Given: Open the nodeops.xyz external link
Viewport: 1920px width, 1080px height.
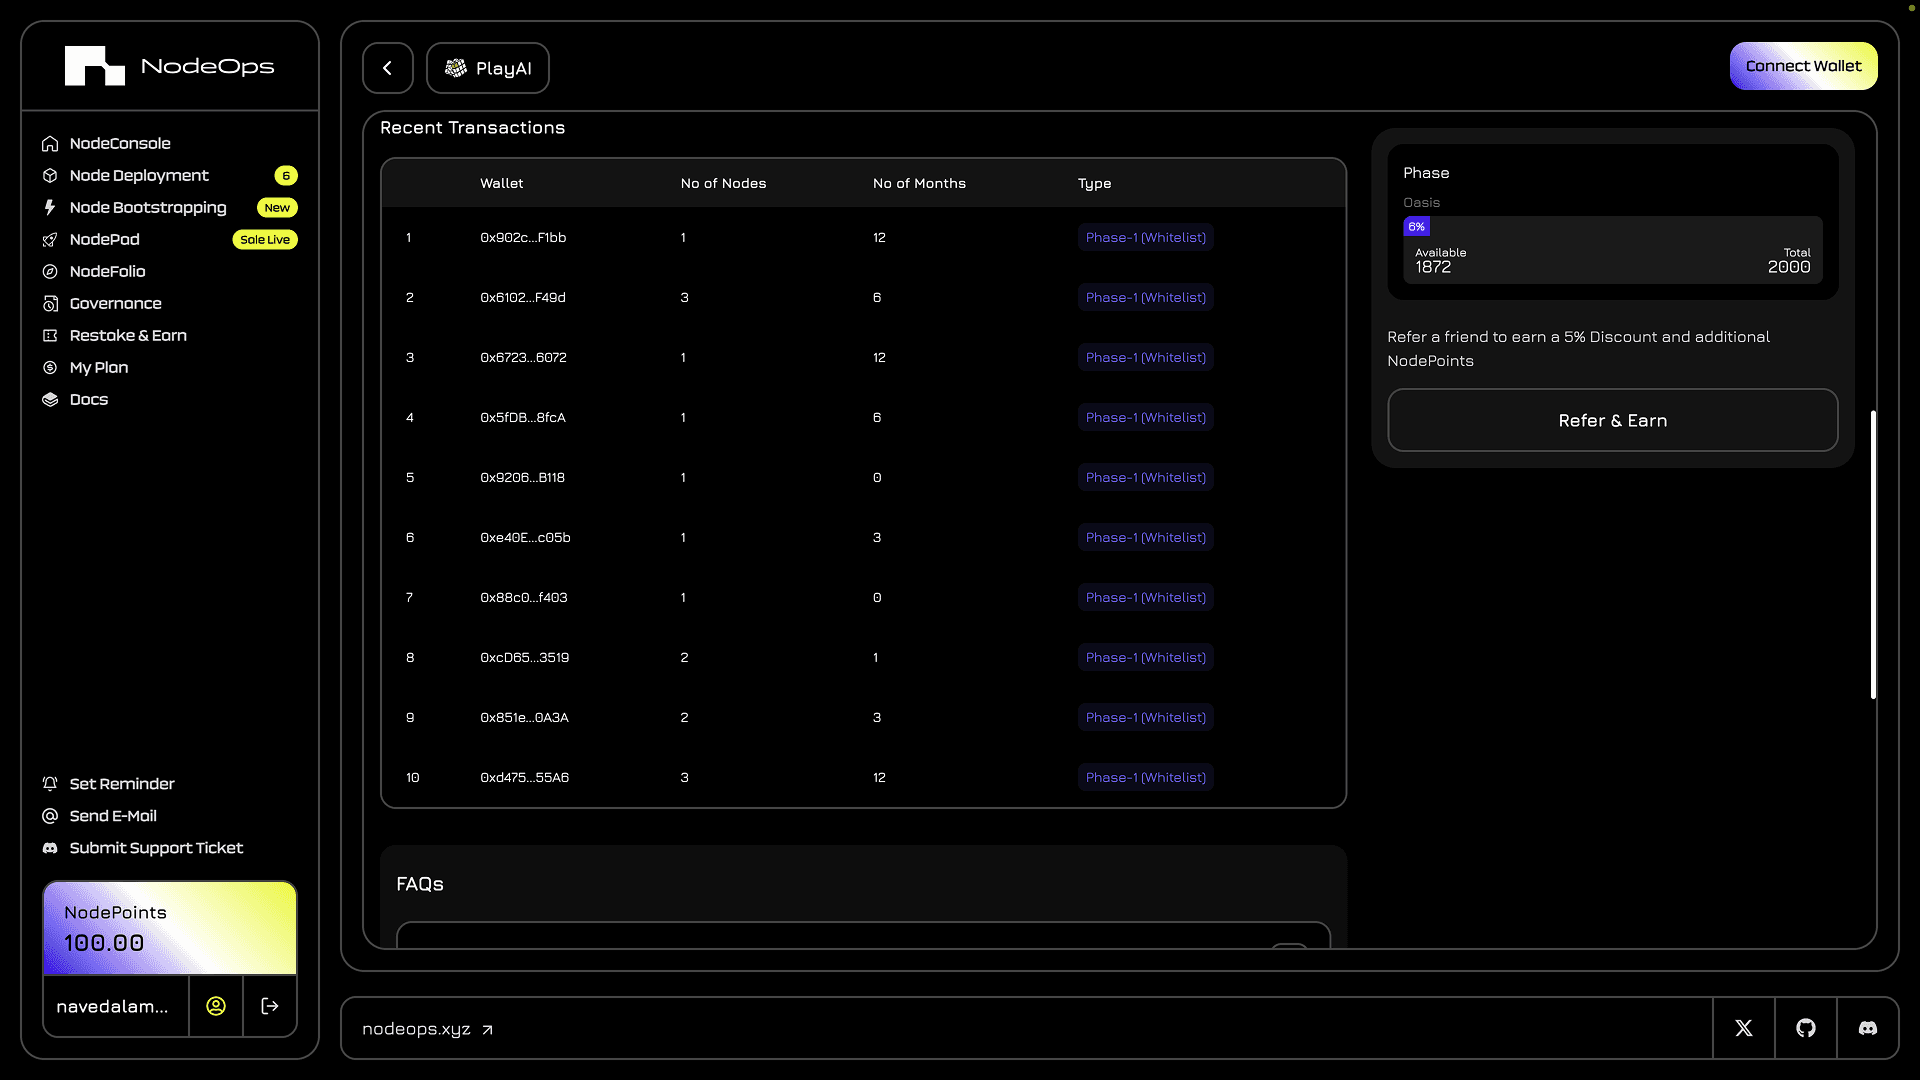Looking at the screenshot, I should coord(428,1029).
